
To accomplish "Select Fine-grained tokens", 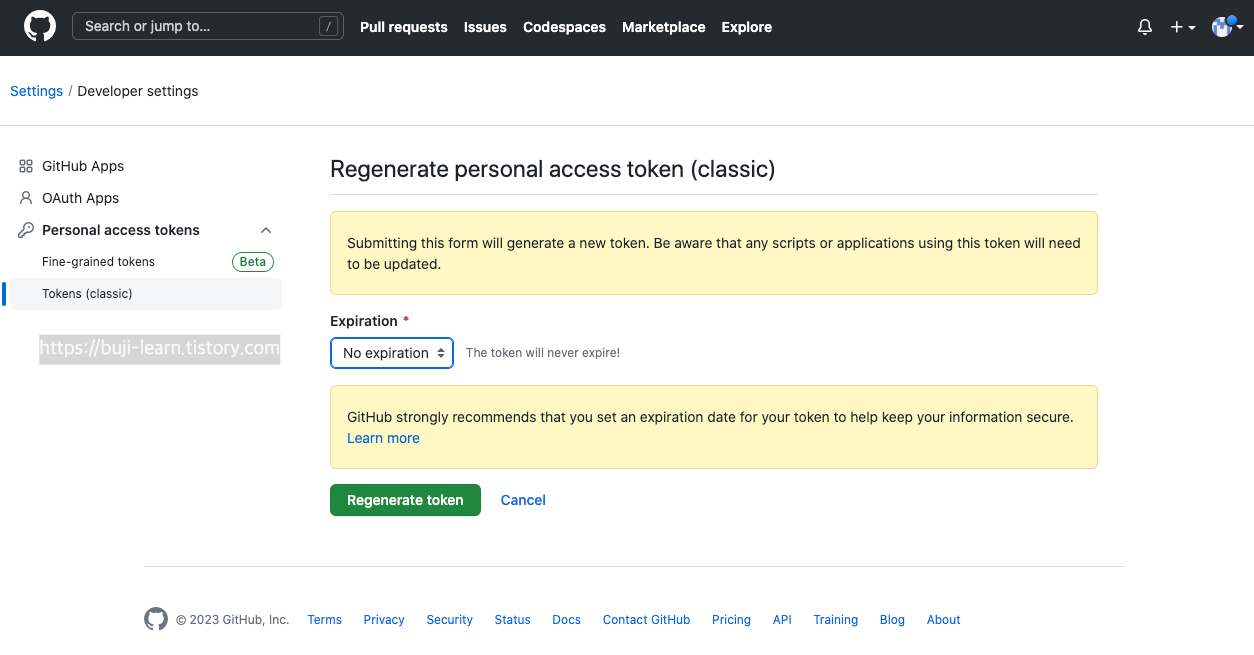I will coord(98,262).
